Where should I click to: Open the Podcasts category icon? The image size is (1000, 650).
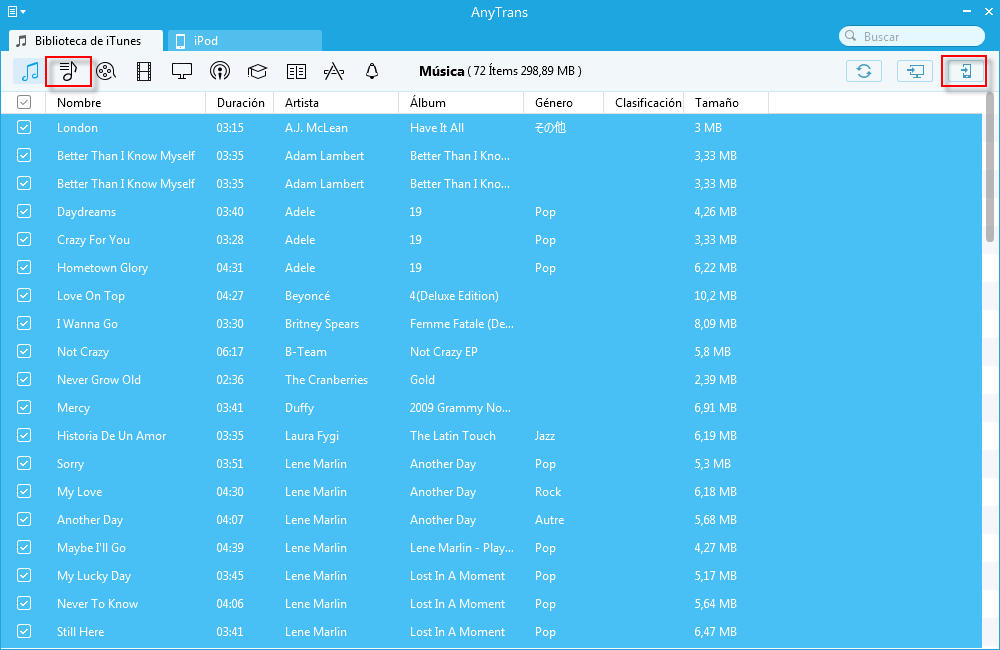220,71
